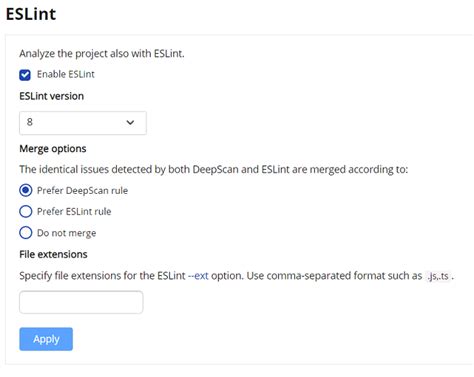Click the 'Merge options' section heading
This screenshot has height=377, width=474.
[x=53, y=149]
